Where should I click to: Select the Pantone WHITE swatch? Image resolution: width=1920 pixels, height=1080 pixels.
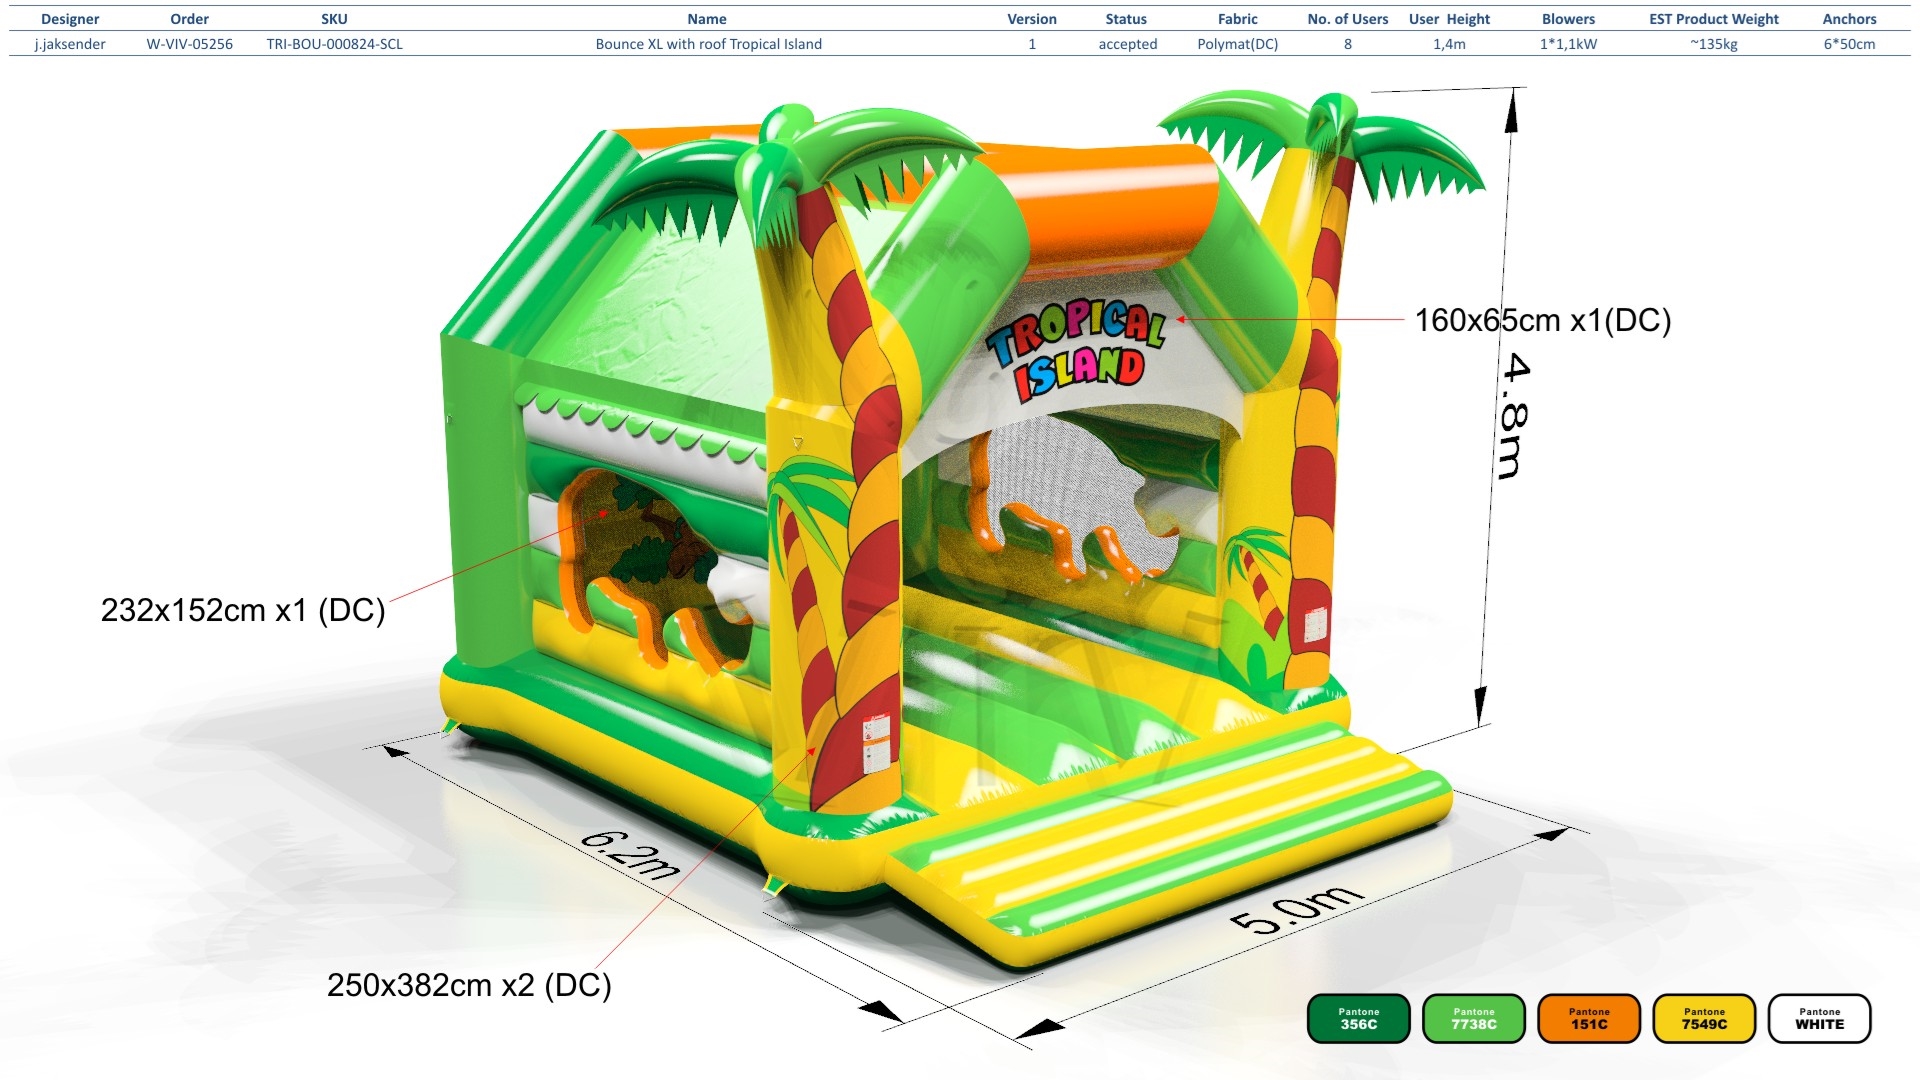pyautogui.click(x=1819, y=1018)
